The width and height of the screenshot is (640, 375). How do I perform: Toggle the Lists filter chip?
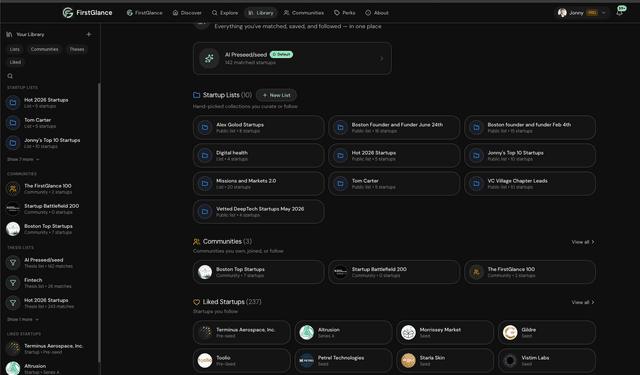[x=15, y=49]
